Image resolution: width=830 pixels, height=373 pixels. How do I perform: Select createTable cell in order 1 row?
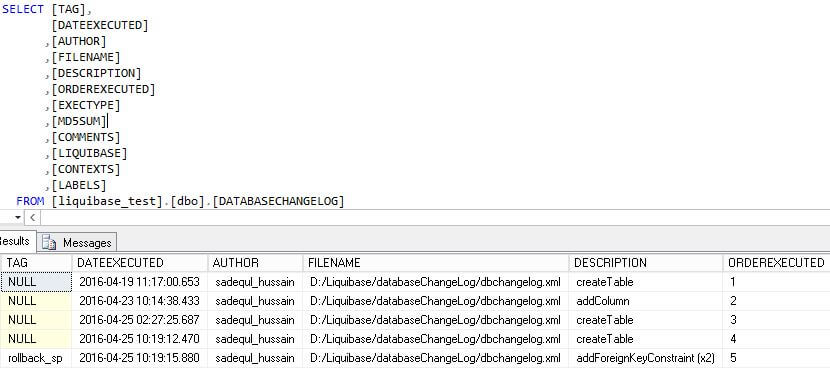pos(646,282)
